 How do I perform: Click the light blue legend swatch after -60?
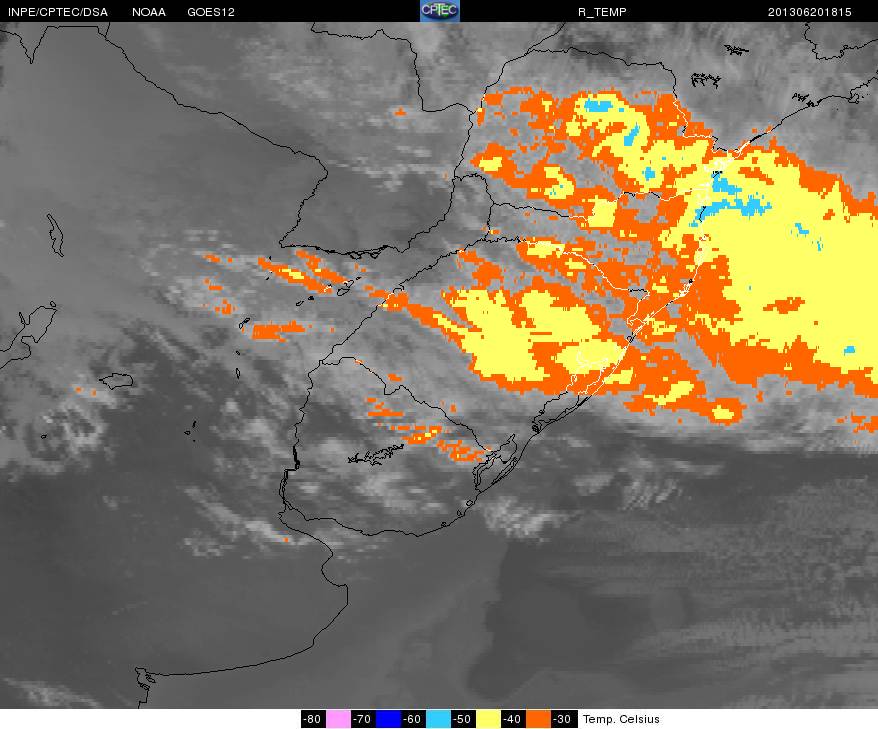[438, 719]
